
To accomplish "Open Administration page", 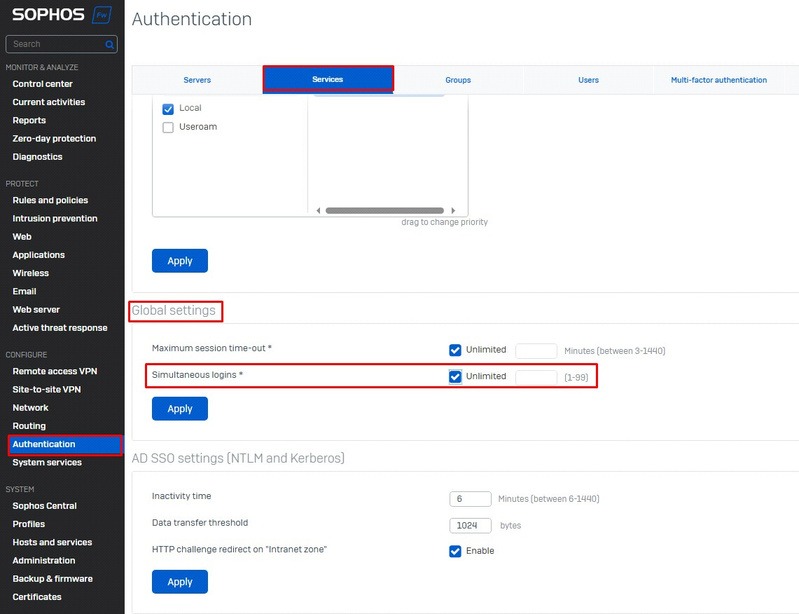I will [x=44, y=560].
